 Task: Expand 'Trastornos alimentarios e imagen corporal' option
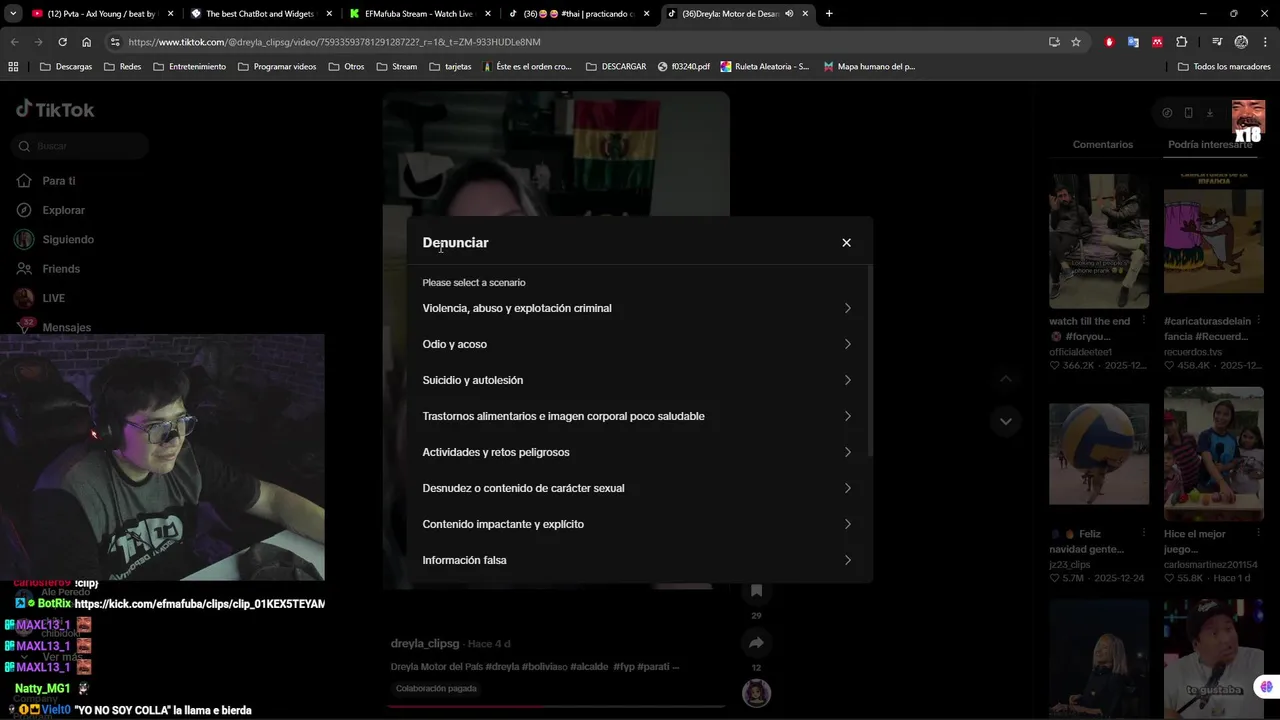638,416
